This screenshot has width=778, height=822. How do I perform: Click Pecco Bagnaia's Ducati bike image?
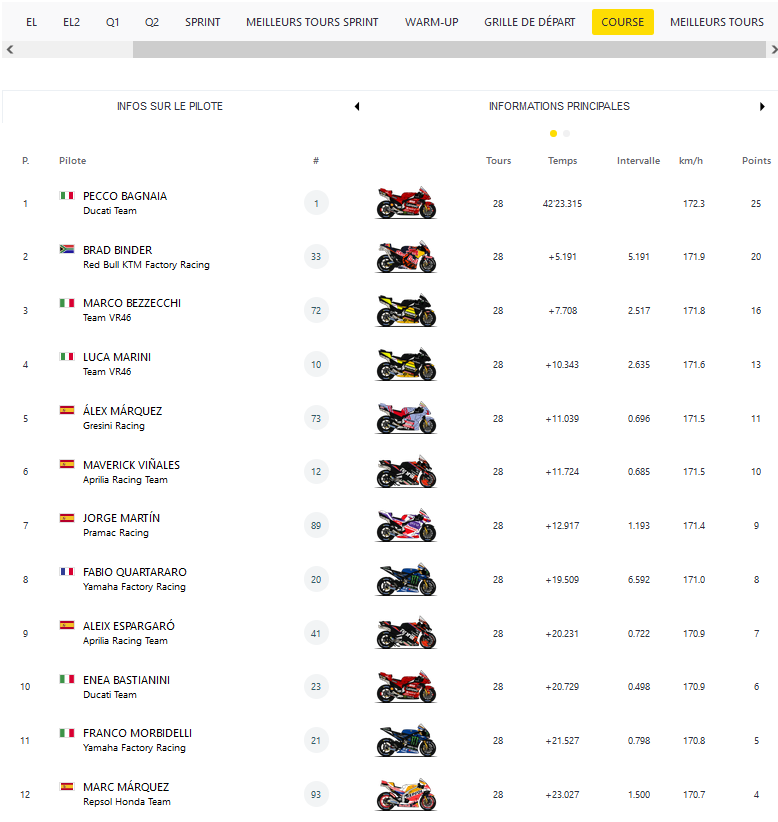(x=406, y=203)
